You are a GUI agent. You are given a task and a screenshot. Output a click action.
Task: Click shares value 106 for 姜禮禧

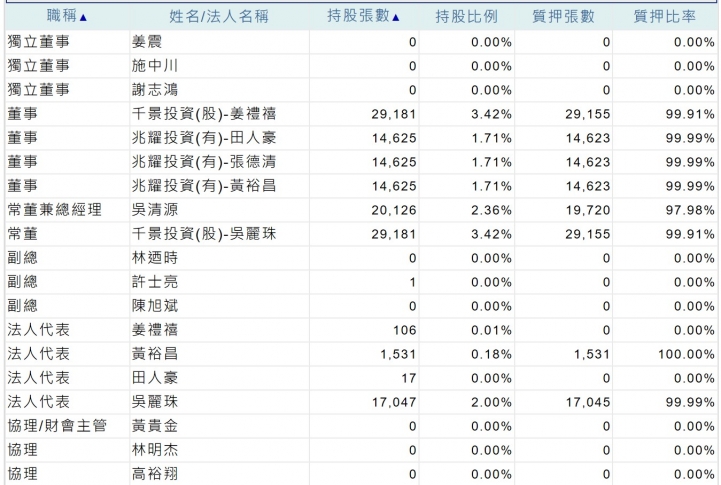tap(405, 330)
